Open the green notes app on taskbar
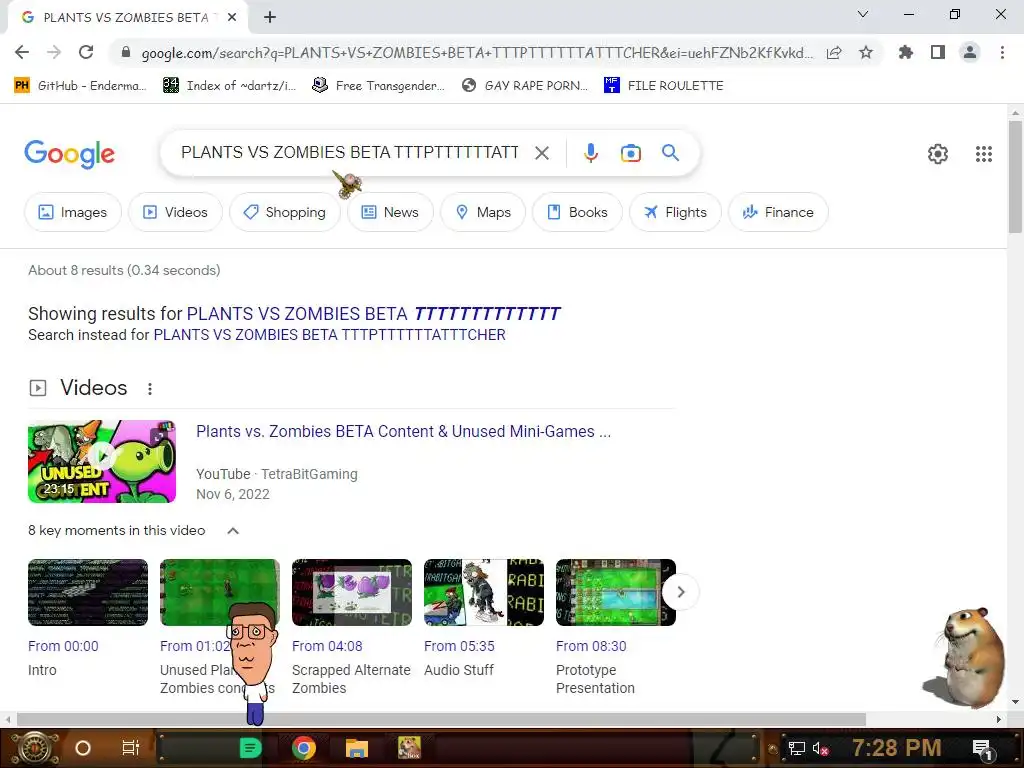The image size is (1024, 768). [250, 748]
